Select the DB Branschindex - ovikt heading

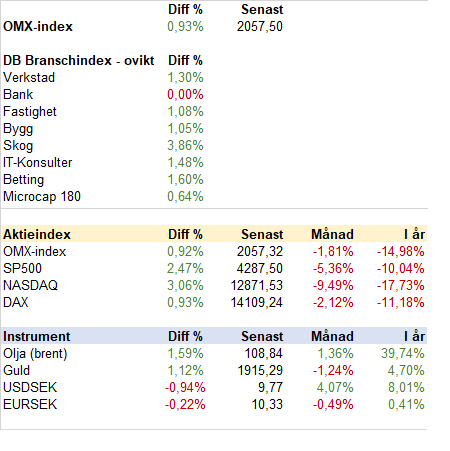[x=79, y=61]
